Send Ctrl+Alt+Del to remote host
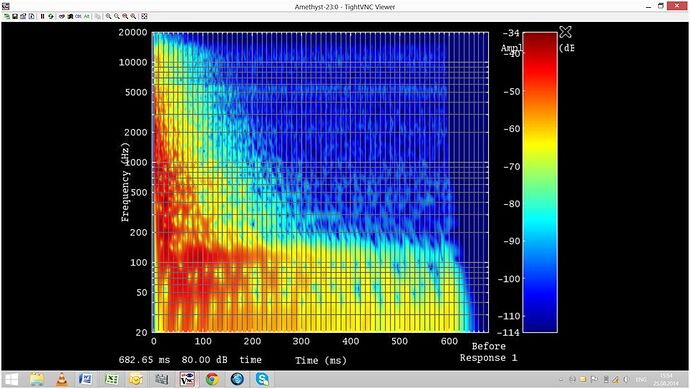690x389 pixels. pyautogui.click(x=62, y=16)
